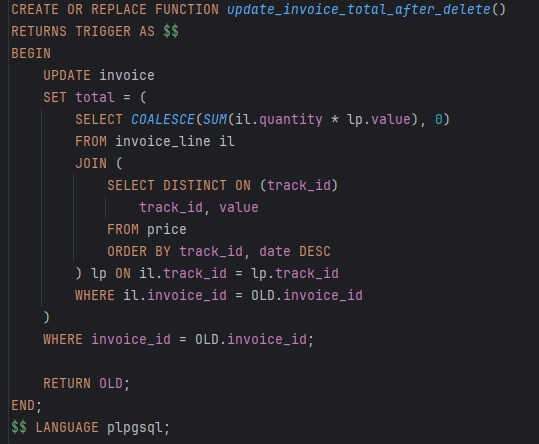539x444 pixels.
Task: Click the price table name
Action: [167, 229]
